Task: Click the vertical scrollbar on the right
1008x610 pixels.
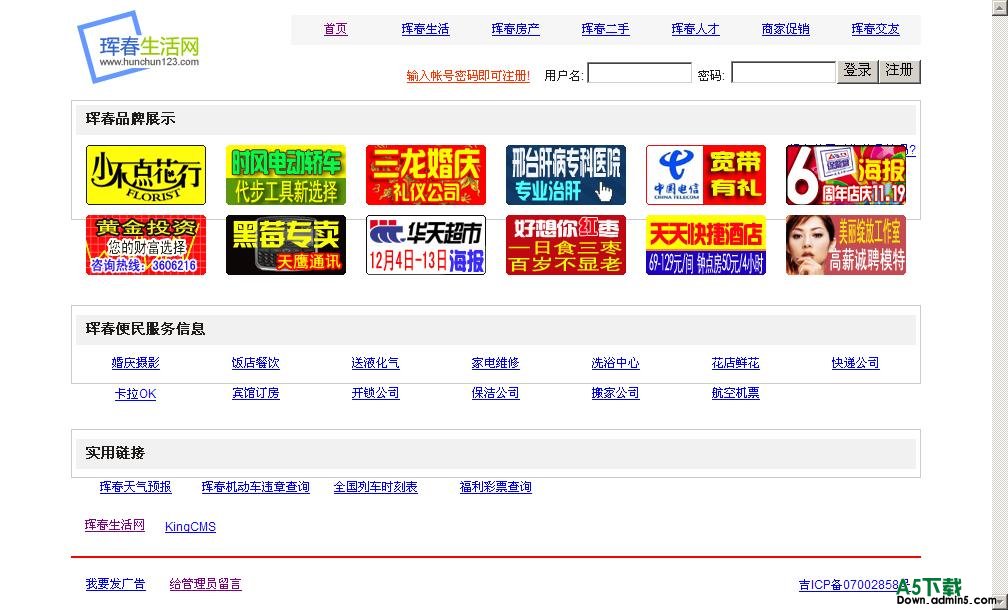Action: pyautogui.click(x=1000, y=305)
